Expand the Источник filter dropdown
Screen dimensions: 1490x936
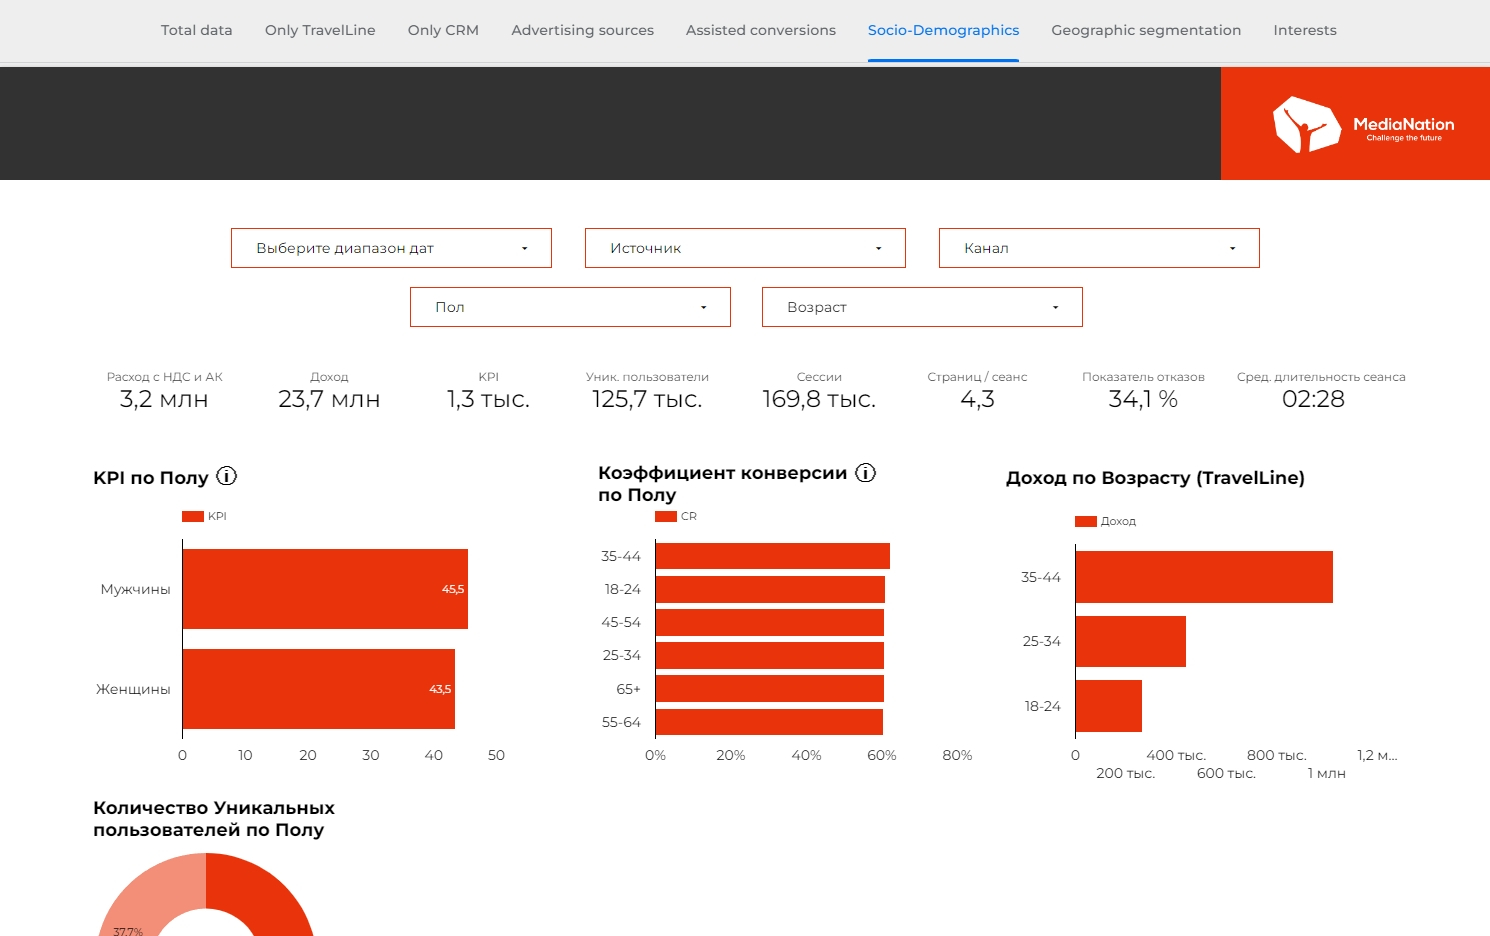745,248
